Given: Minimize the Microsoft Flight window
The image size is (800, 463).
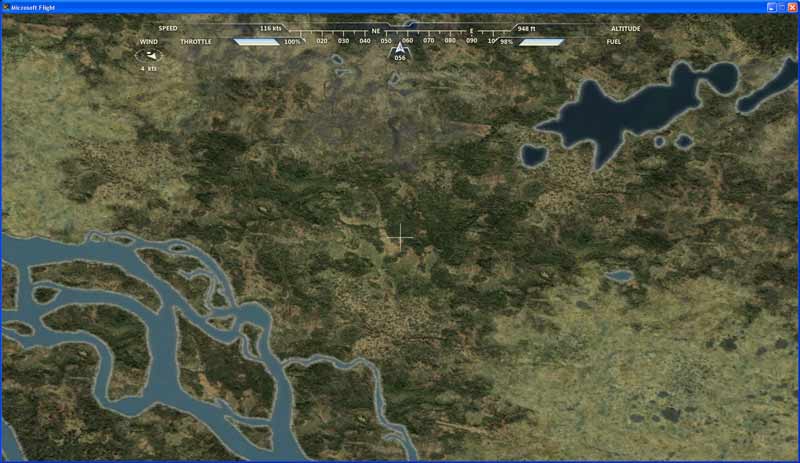Looking at the screenshot, I should click(x=772, y=7).
